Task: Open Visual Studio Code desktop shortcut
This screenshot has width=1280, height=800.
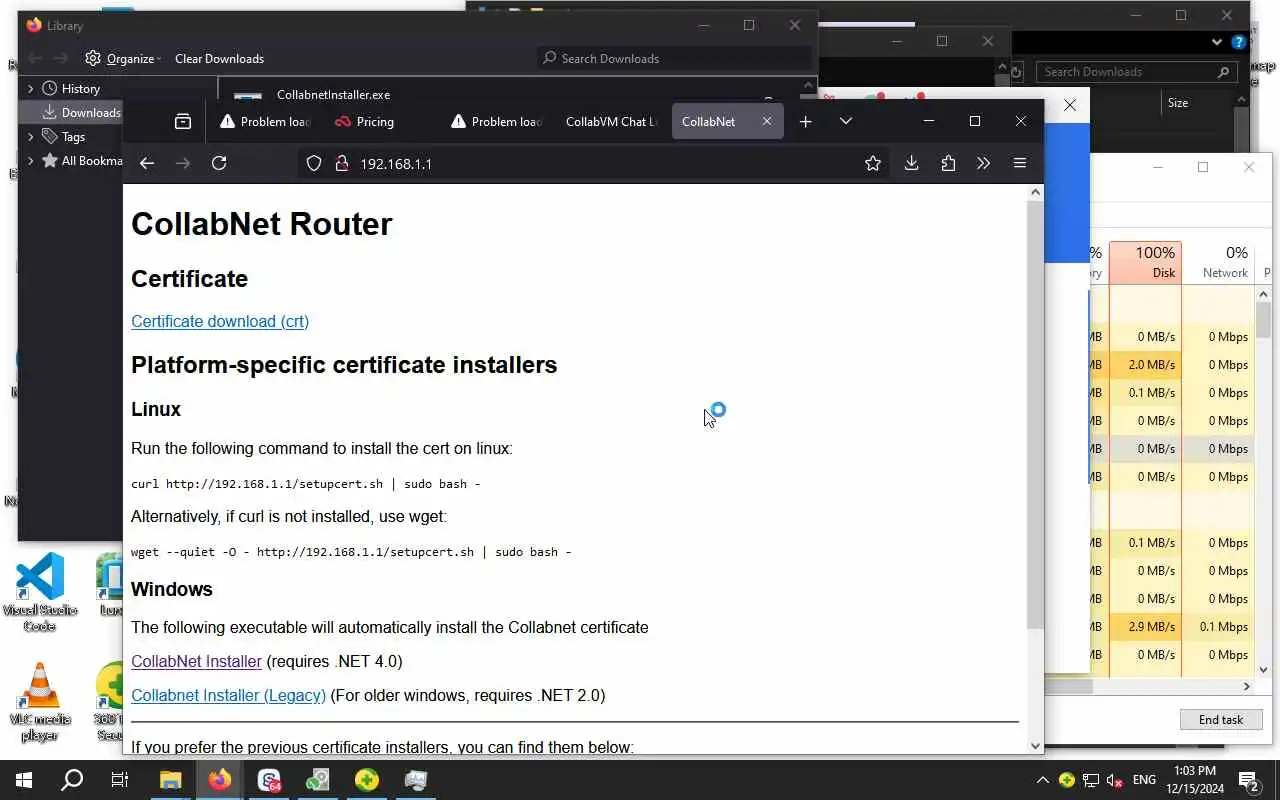Action: tap(40, 592)
